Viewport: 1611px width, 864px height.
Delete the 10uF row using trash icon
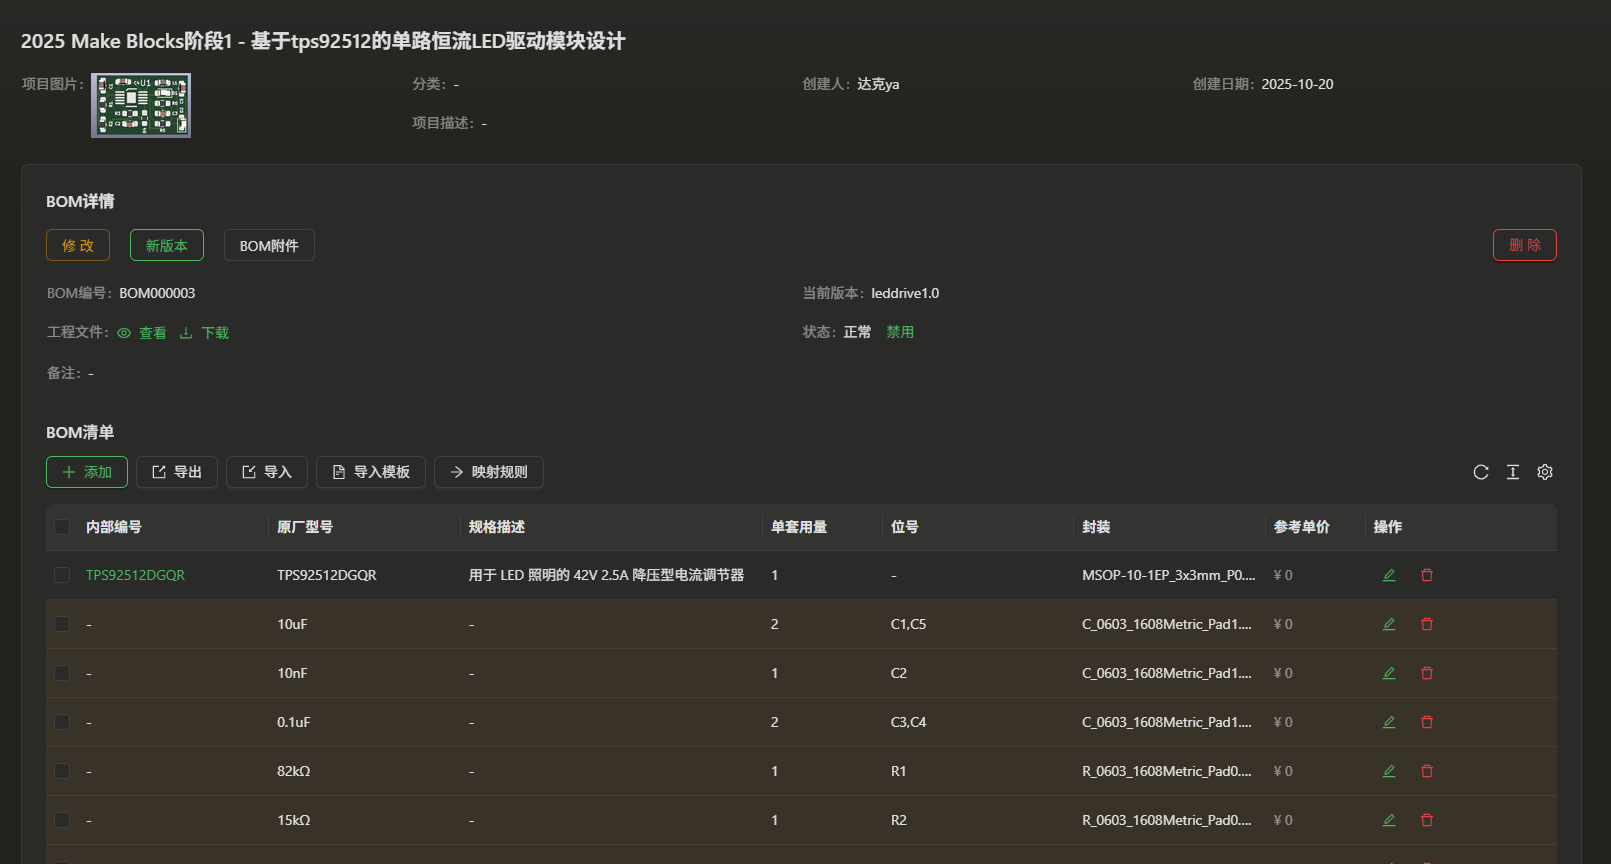[x=1427, y=624]
